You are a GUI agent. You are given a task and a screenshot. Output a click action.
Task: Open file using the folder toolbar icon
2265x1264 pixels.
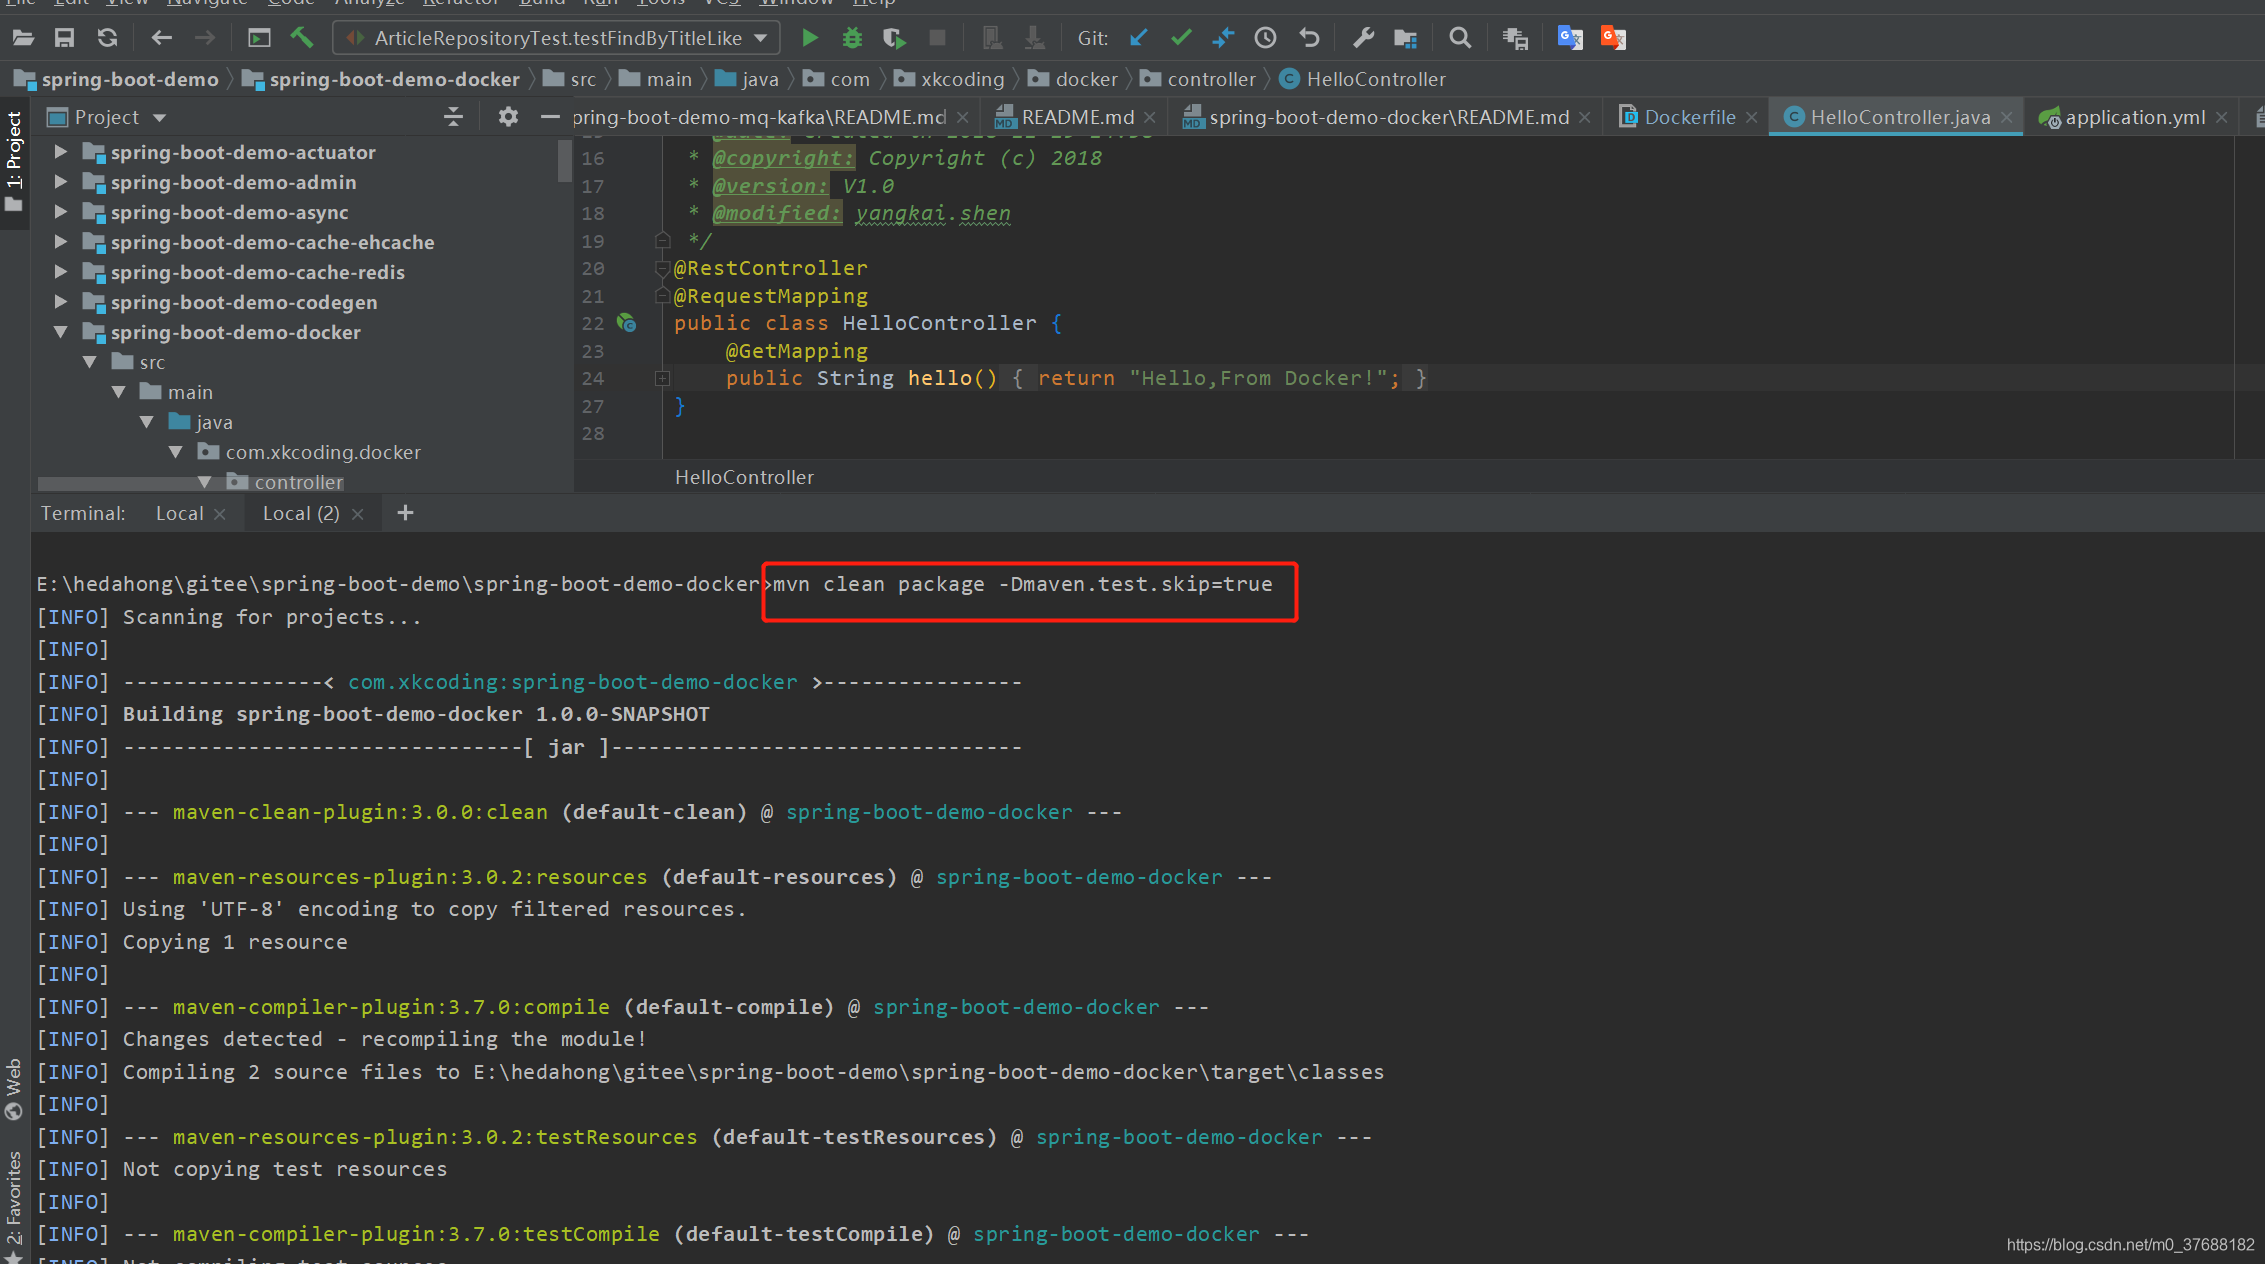[23, 38]
